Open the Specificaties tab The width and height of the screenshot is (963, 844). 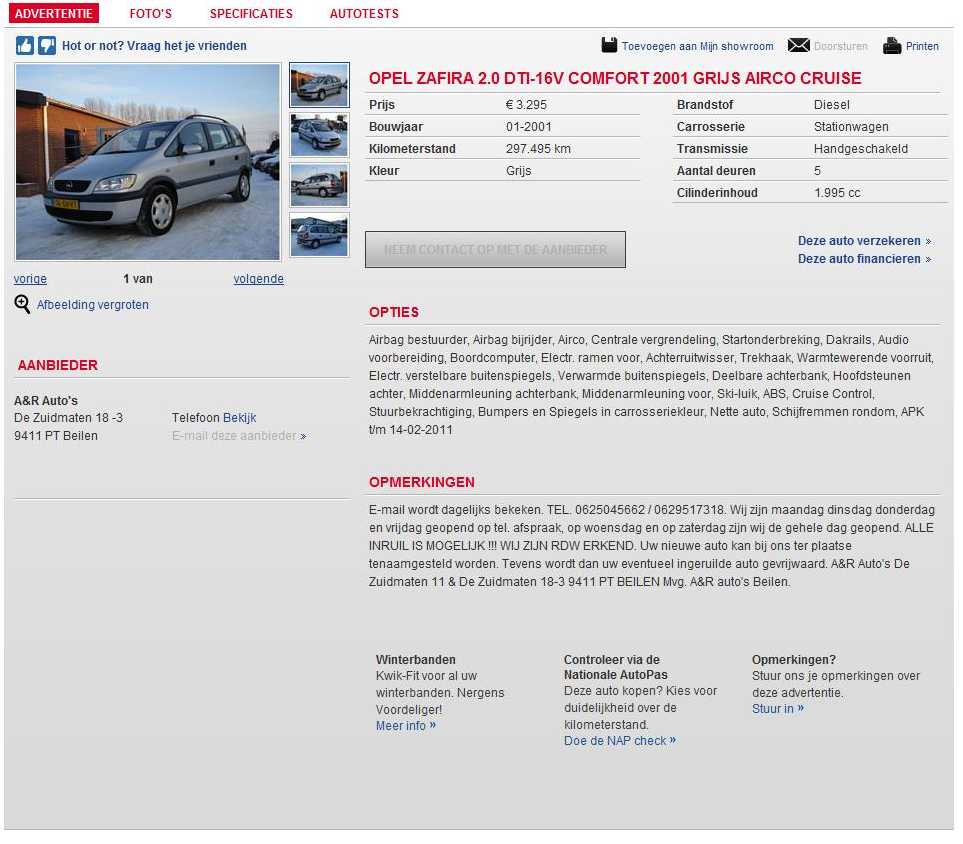251,14
